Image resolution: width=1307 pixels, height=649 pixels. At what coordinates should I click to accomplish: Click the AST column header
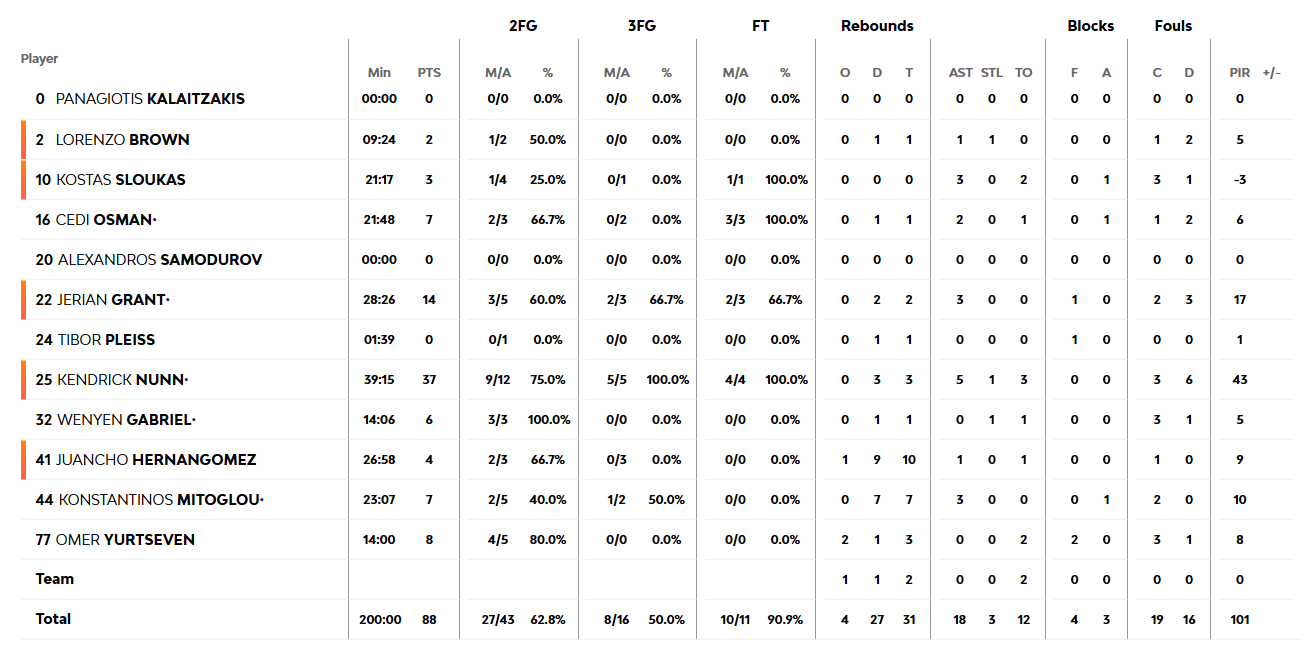(x=960, y=73)
